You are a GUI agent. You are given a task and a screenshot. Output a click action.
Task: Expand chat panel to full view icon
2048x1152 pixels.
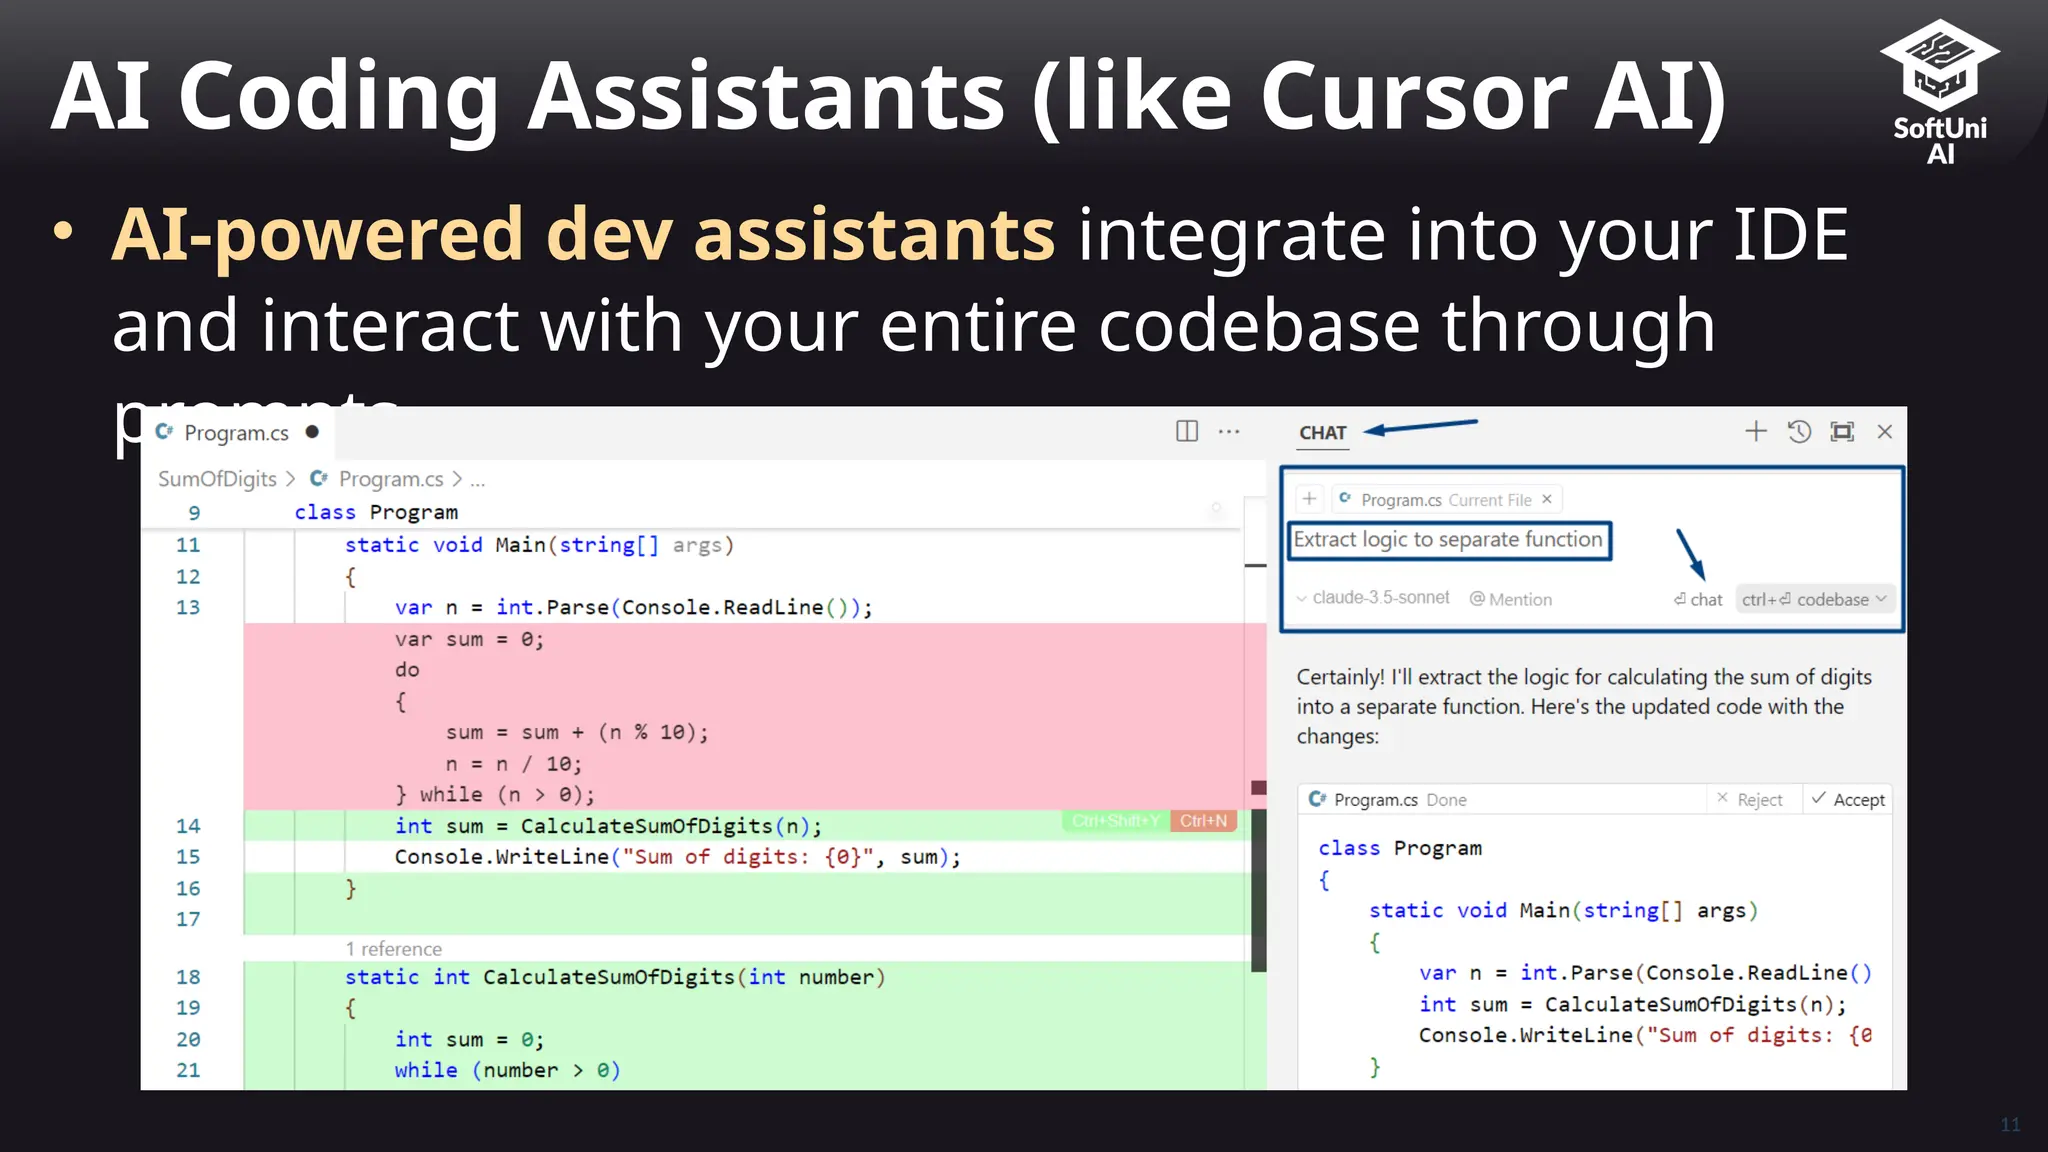(1842, 431)
